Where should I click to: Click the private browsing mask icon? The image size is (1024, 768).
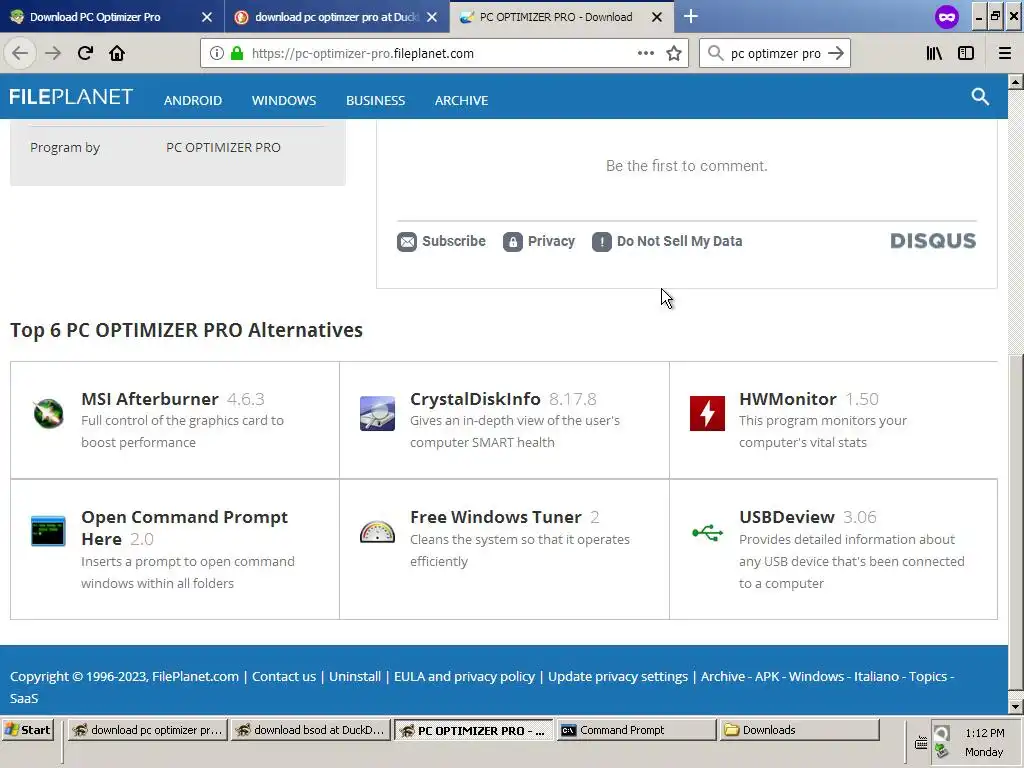(946, 17)
